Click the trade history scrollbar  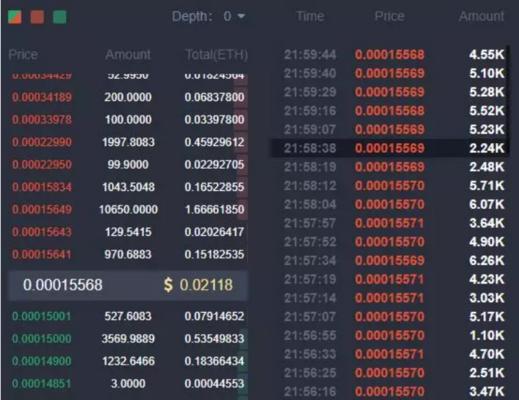(x=508, y=100)
